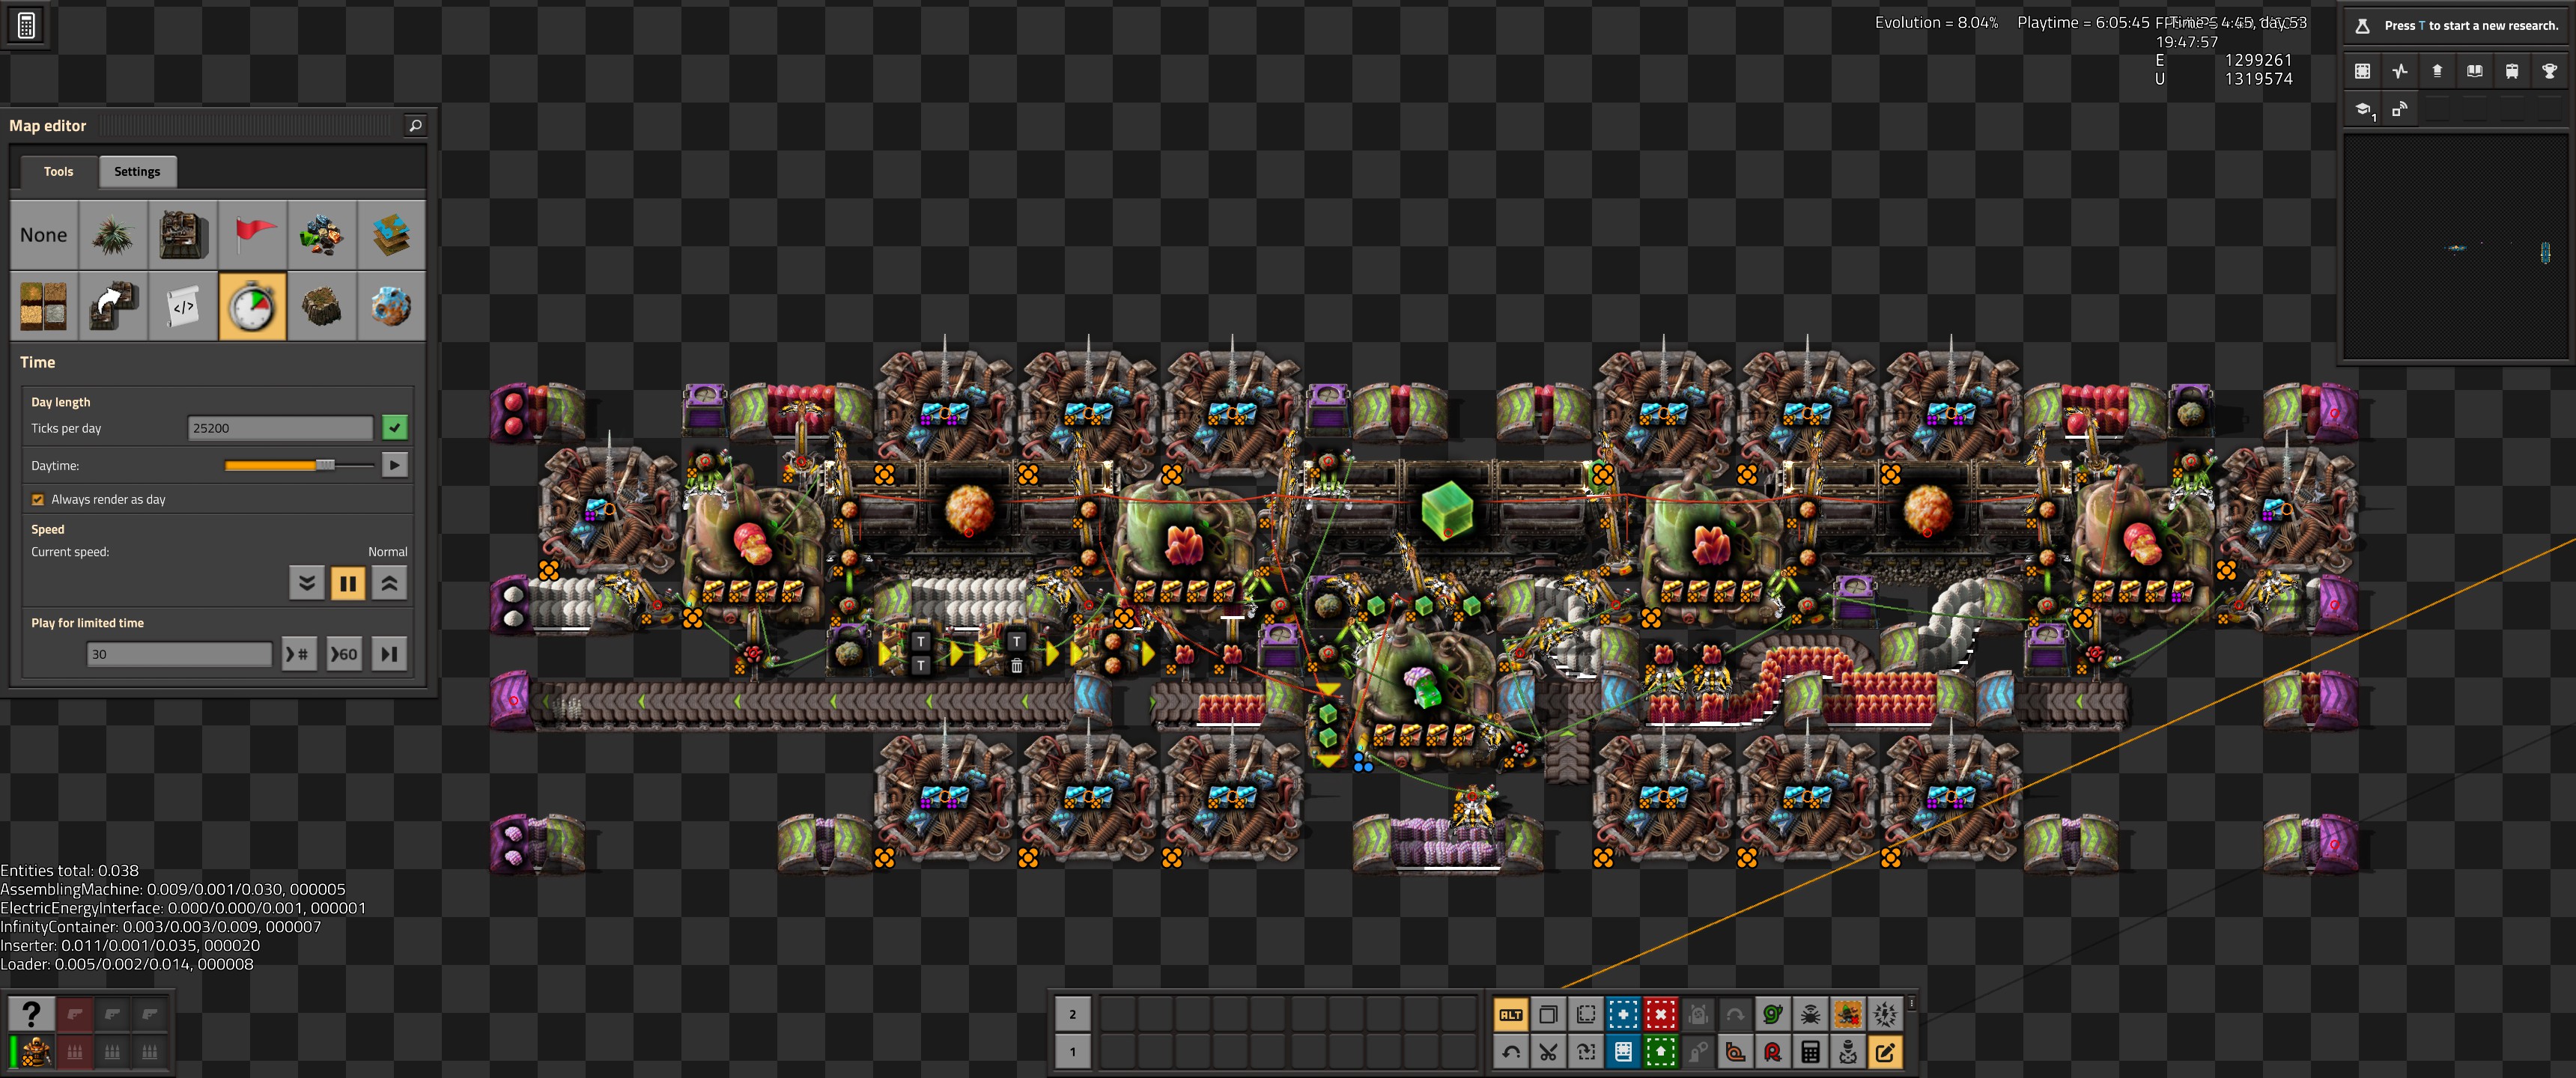Edit the play for limited time field
This screenshot has height=1078, width=2576.
pyautogui.click(x=179, y=654)
